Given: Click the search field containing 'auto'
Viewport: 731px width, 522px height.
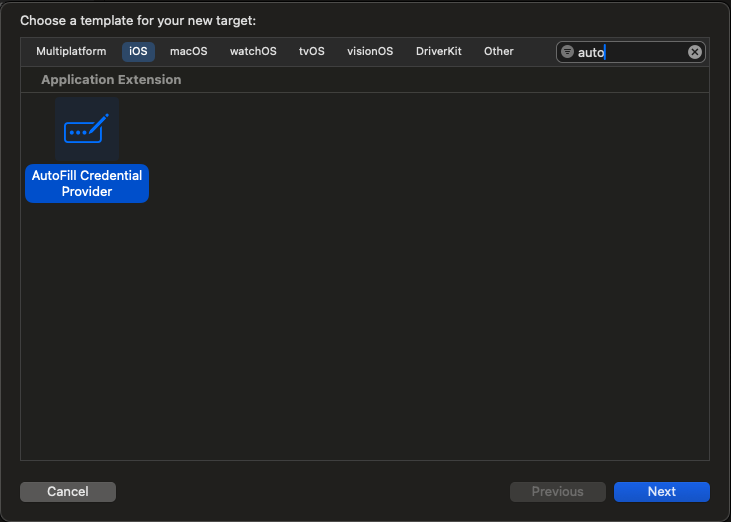Looking at the screenshot, I should [x=630, y=52].
